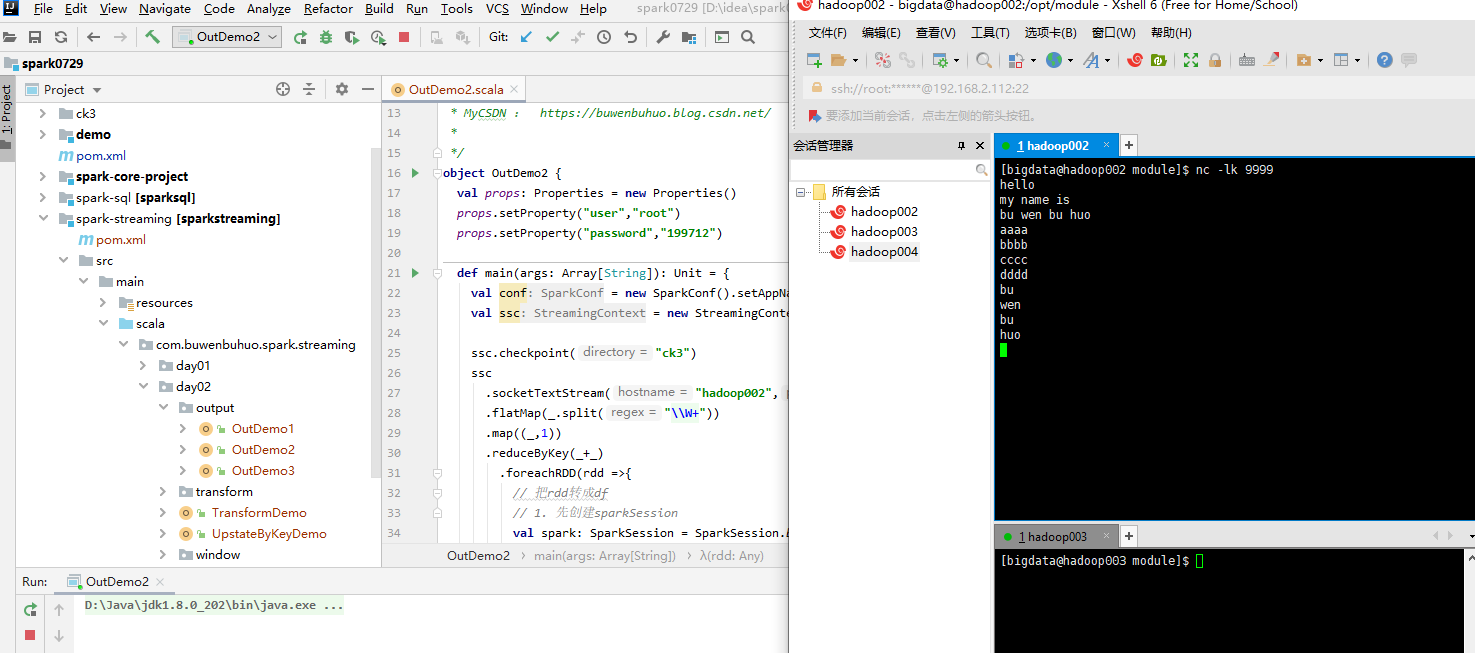Open Project panel gear options
This screenshot has width=1475, height=653.
342,89
